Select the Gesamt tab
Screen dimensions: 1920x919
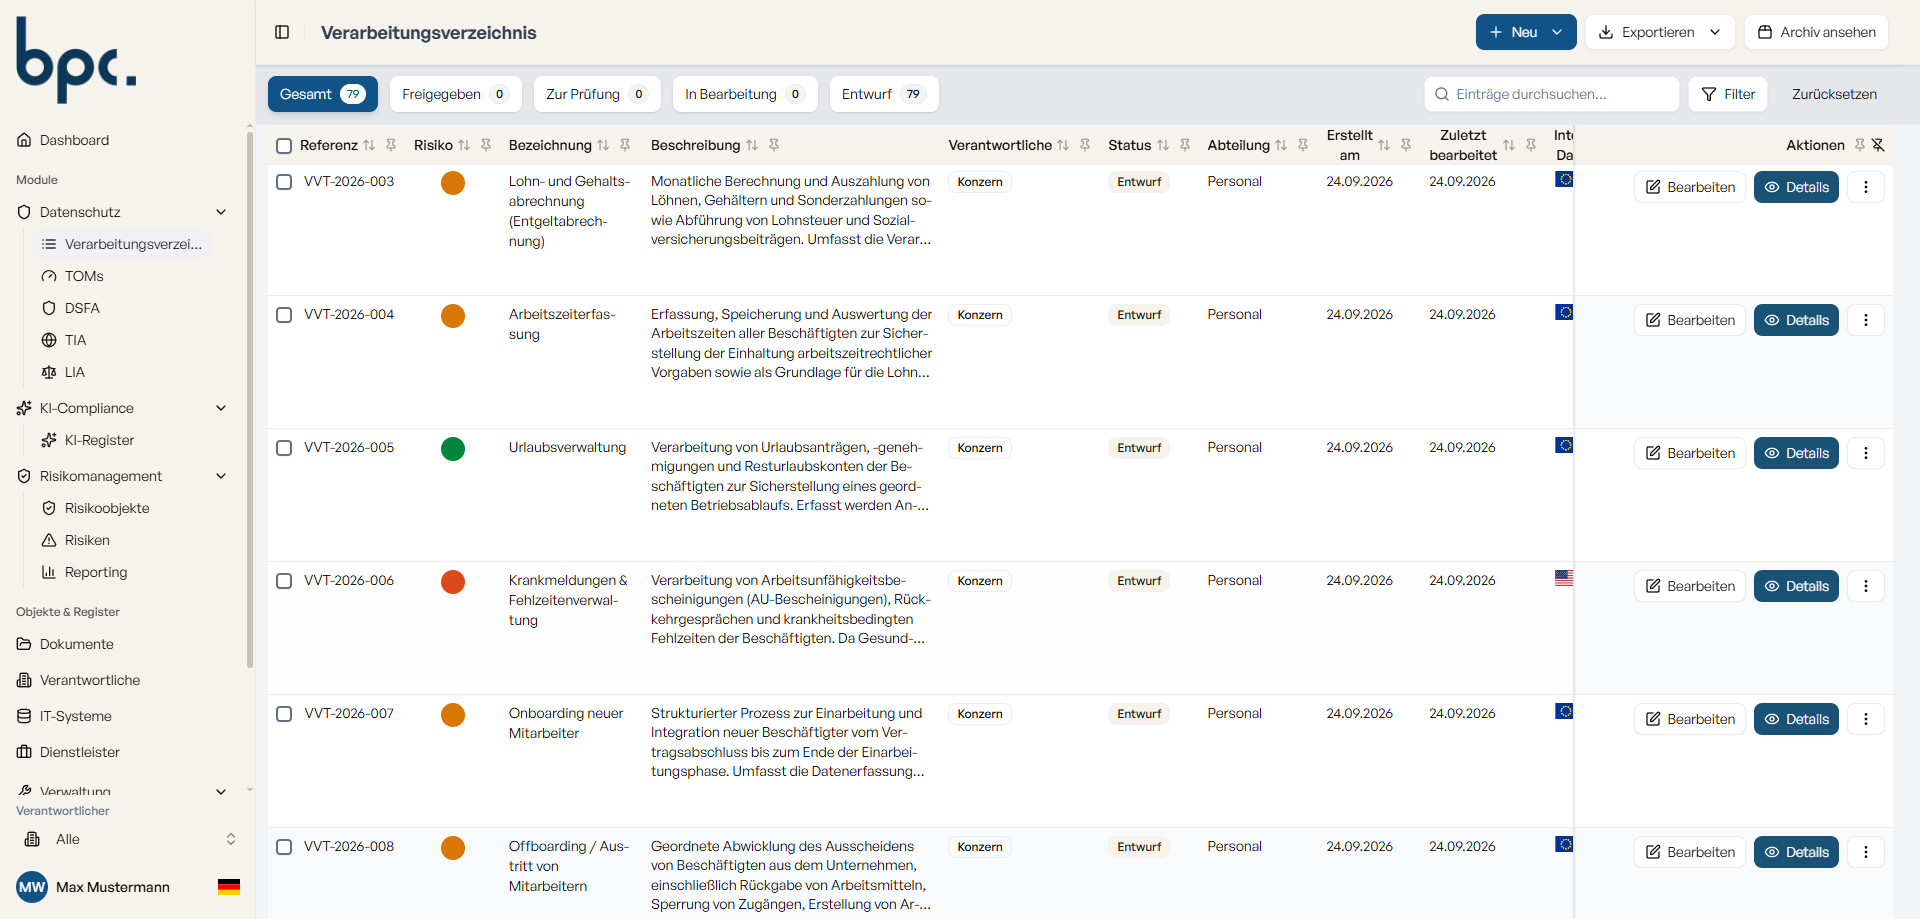[322, 94]
